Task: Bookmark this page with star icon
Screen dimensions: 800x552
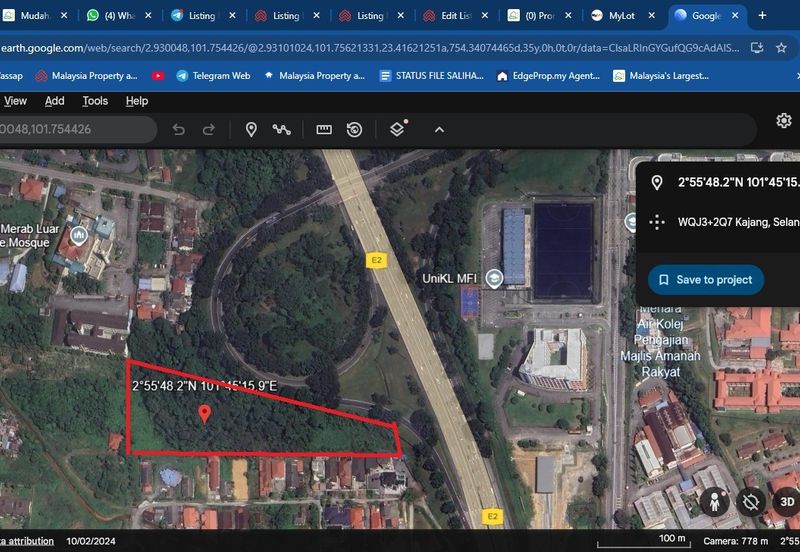Action: (x=781, y=48)
